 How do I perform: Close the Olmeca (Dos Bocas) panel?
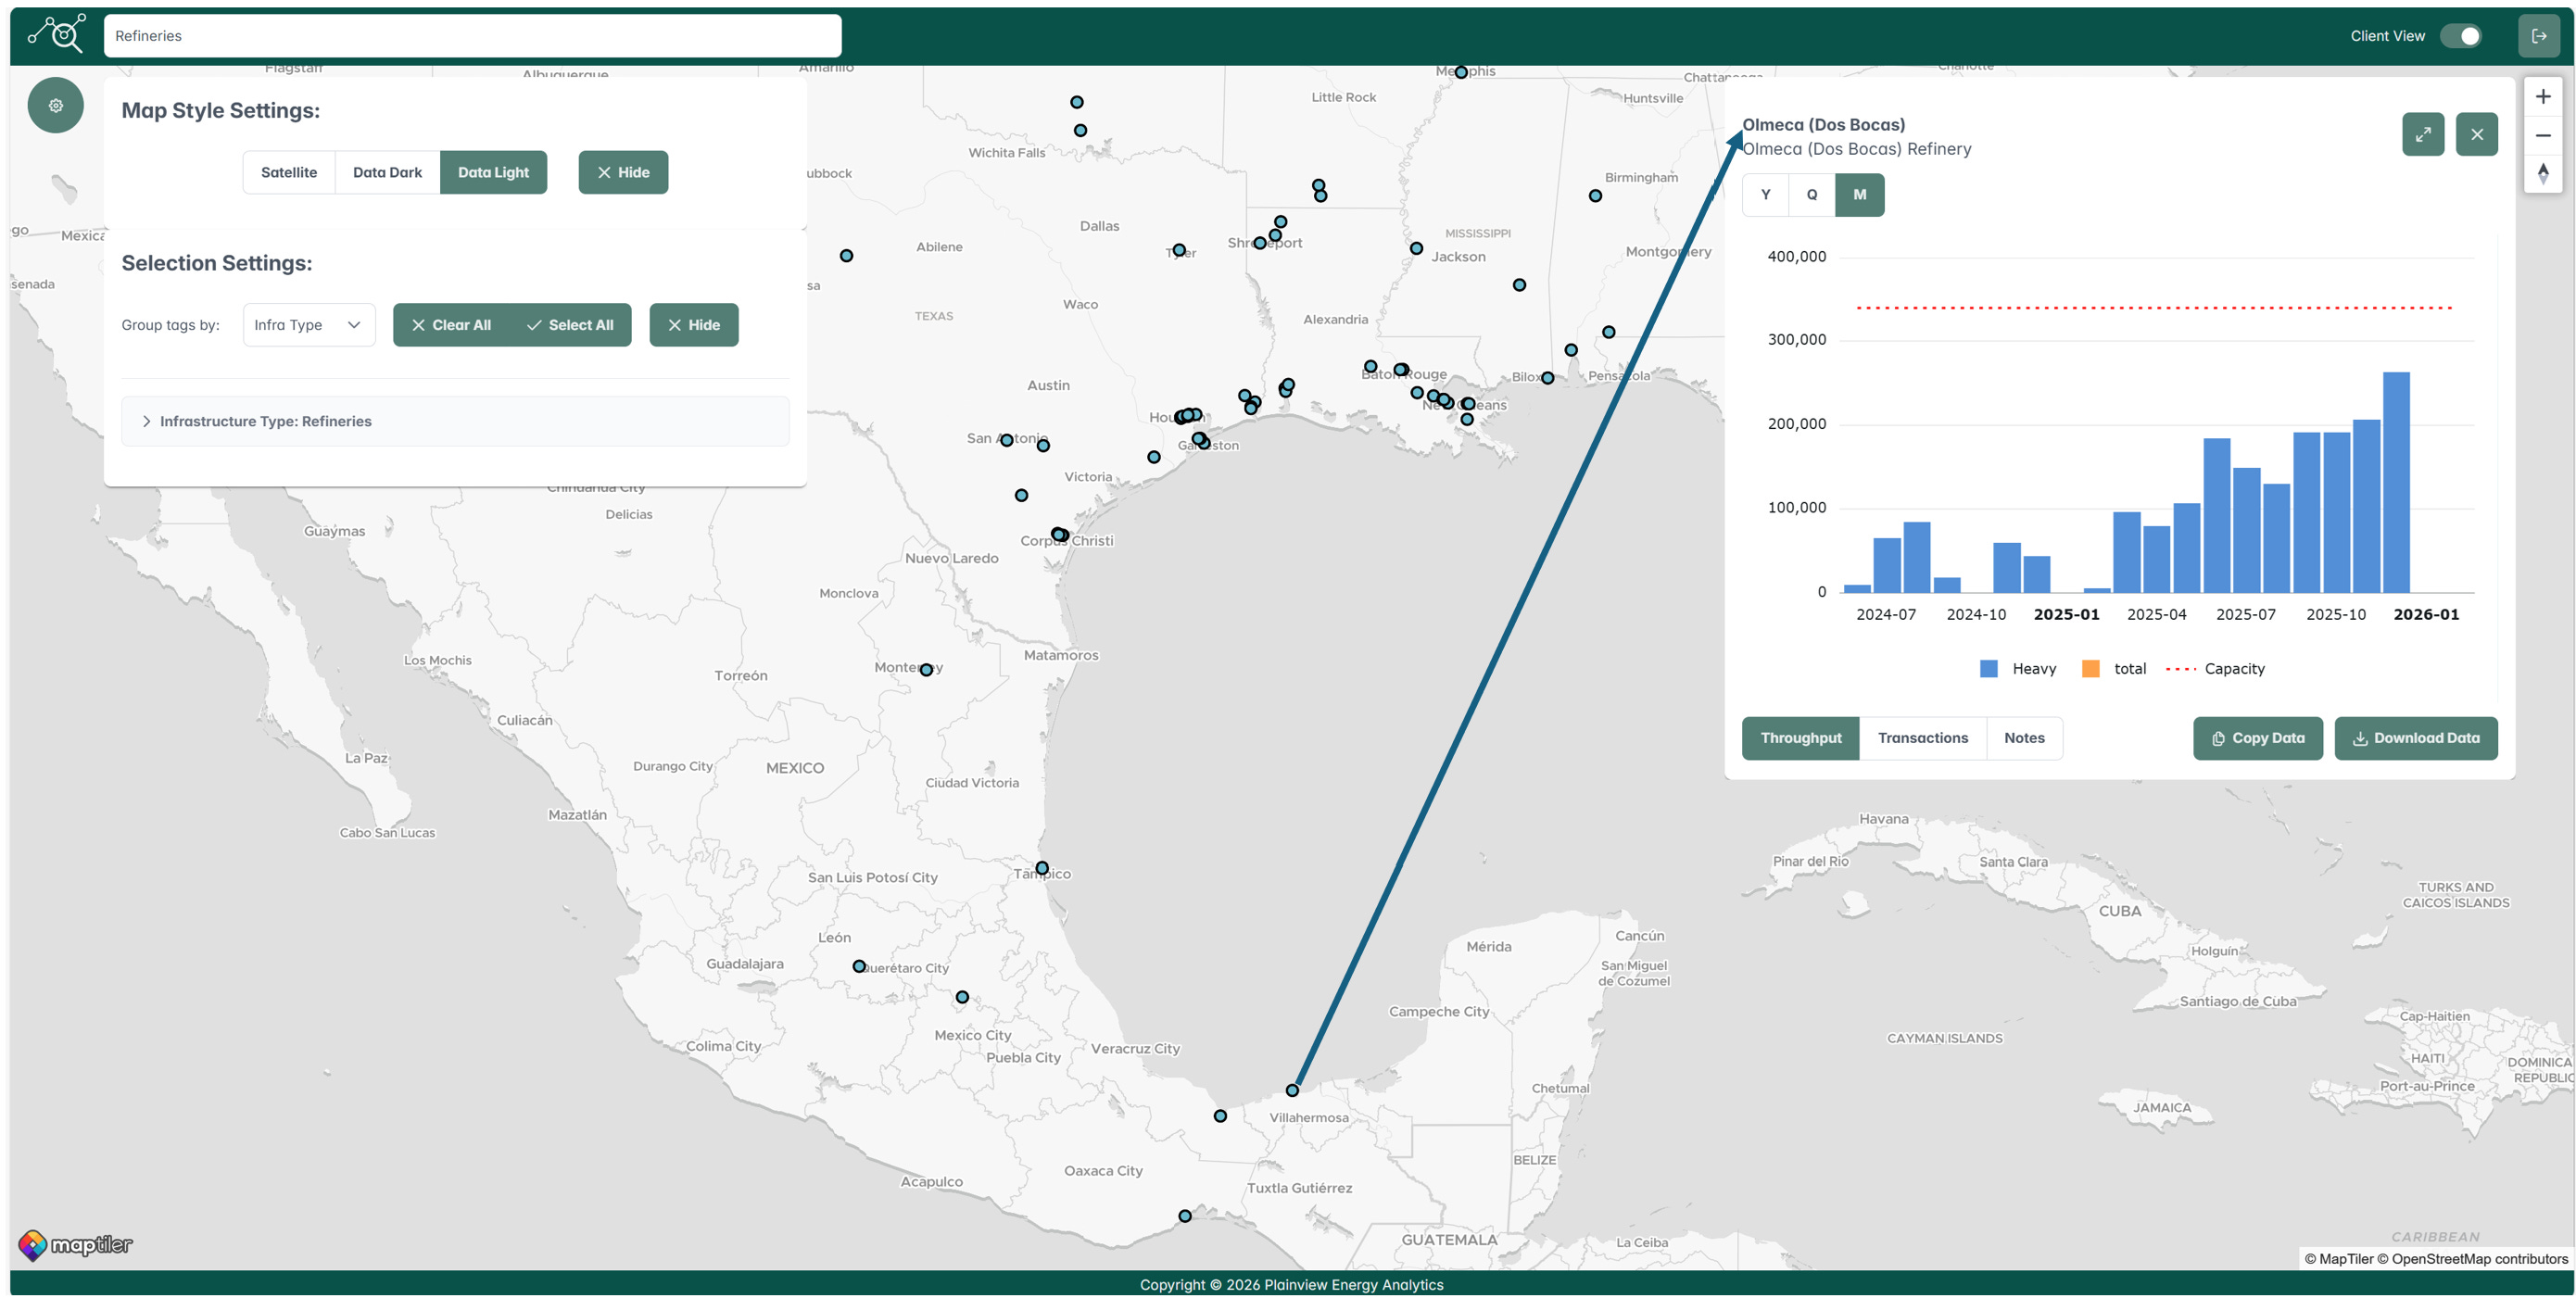(2476, 134)
